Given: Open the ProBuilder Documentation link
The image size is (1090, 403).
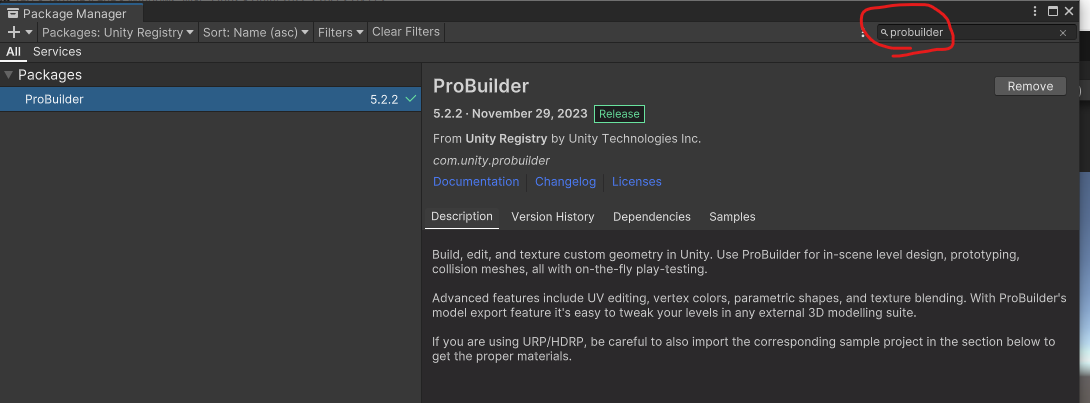Looking at the screenshot, I should tap(476, 182).
